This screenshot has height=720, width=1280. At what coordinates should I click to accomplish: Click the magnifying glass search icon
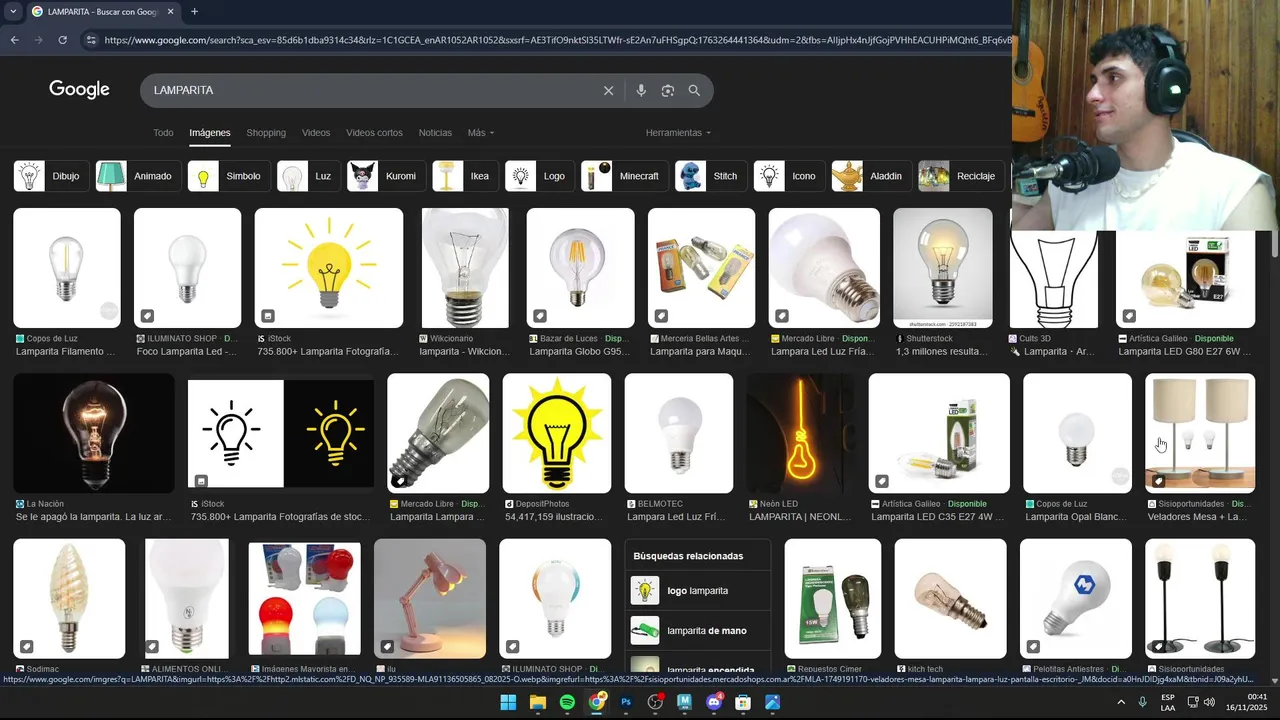694,90
